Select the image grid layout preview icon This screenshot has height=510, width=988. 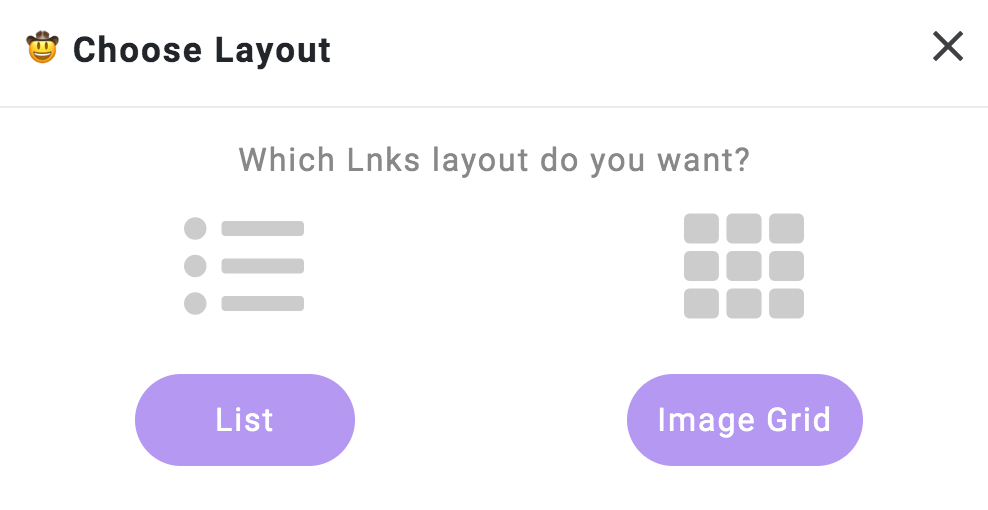tap(744, 266)
